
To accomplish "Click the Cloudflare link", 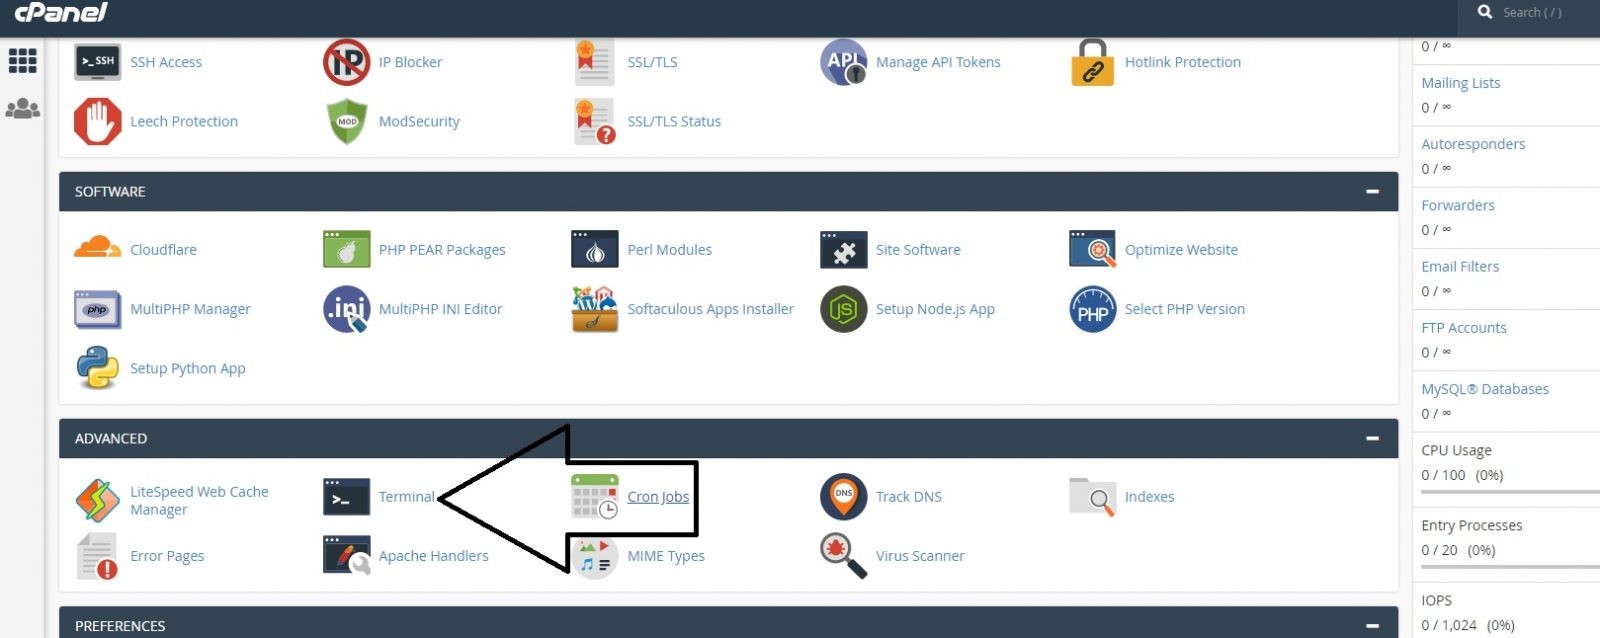I will (x=163, y=250).
